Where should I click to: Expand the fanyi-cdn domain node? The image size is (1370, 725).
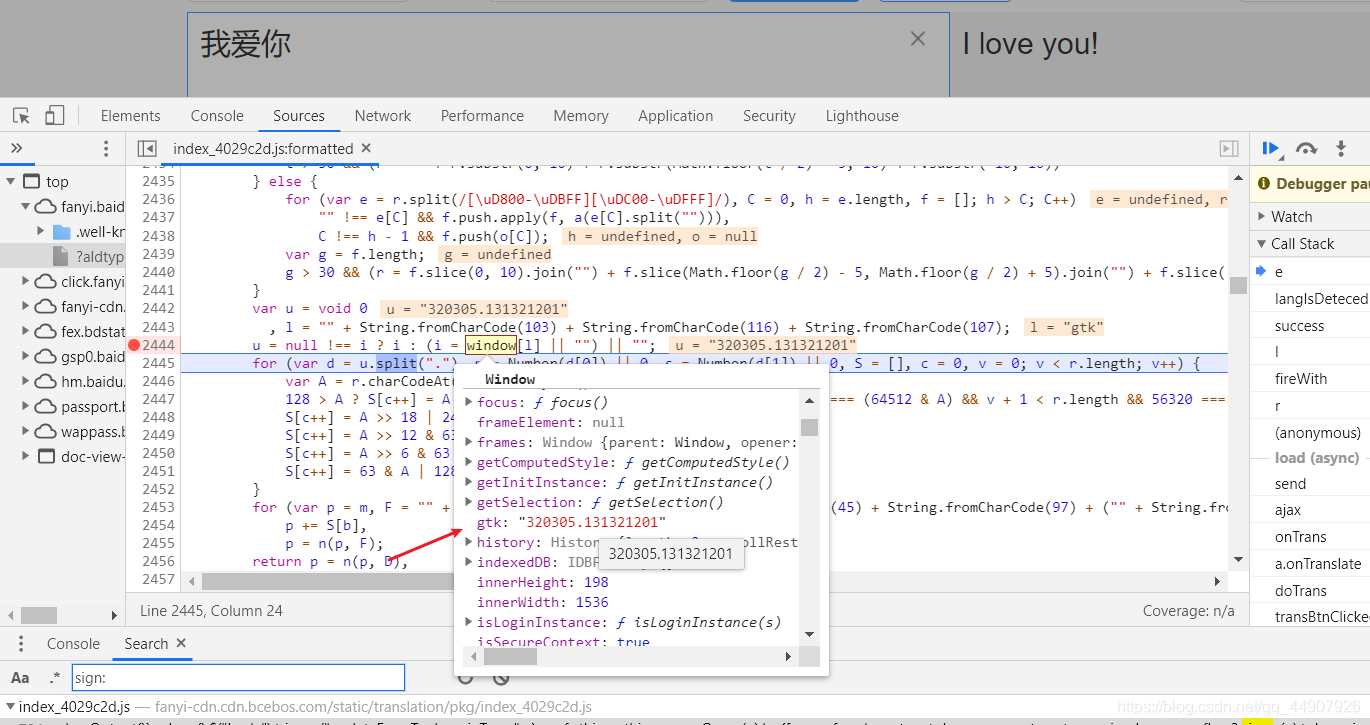26,307
